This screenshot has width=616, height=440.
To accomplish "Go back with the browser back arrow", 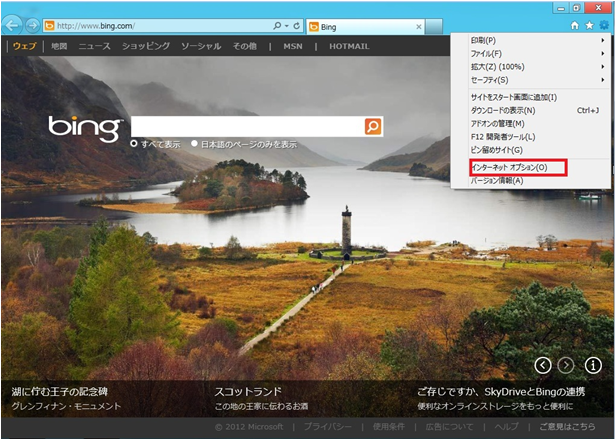I will 12,26.
